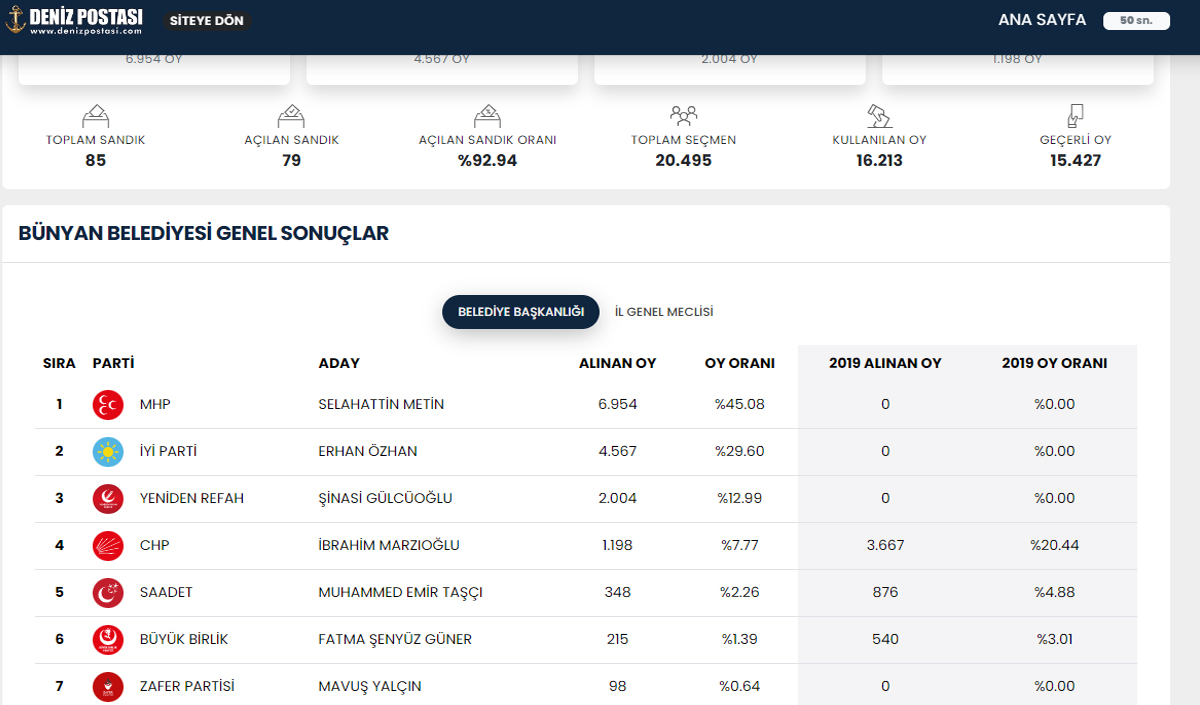Click the MHP party logo
The height and width of the screenshot is (705, 1200).
coord(108,405)
